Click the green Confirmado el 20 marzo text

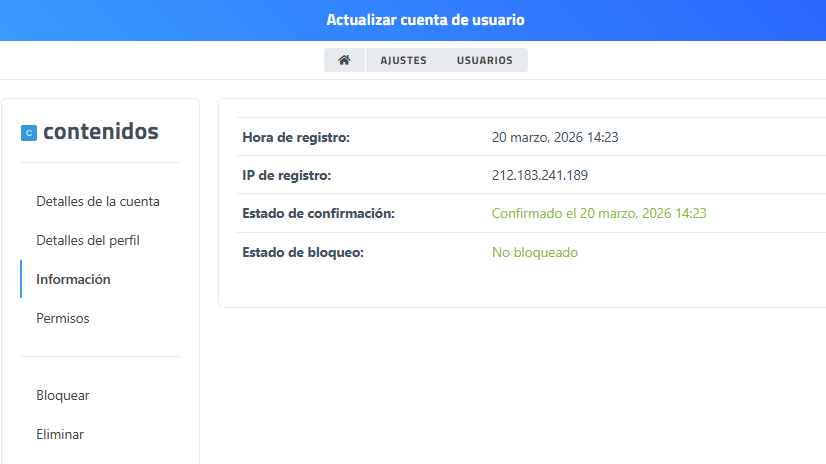599,213
